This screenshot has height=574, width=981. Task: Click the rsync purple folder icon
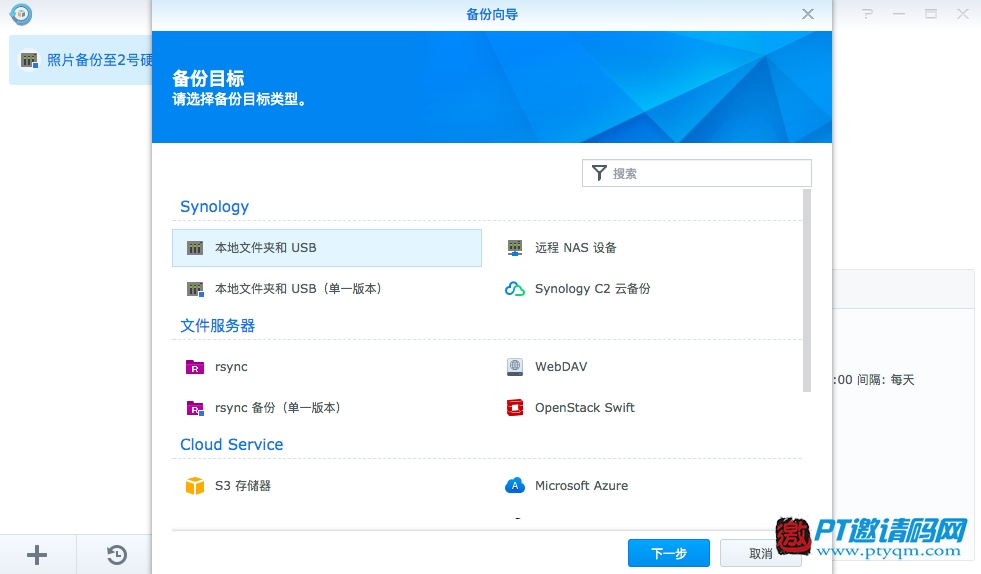(x=195, y=367)
